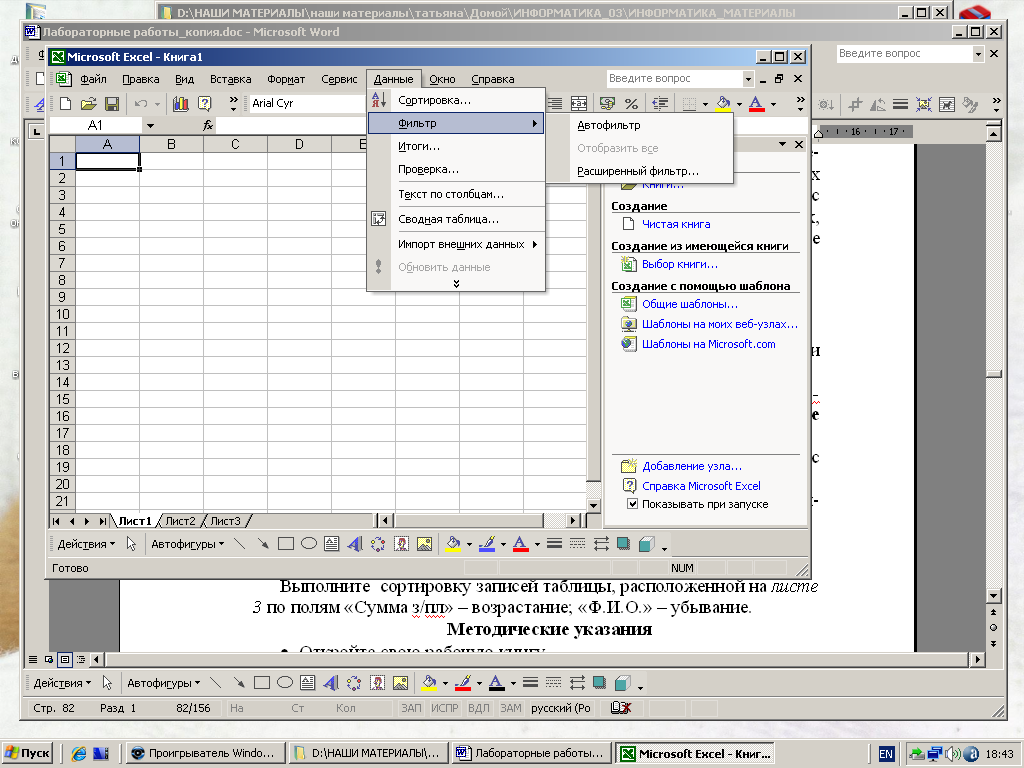Image resolution: width=1024 pixels, height=768 pixels.
Task: Choose Расширенный фильтр from the submenu
Action: tap(639, 171)
